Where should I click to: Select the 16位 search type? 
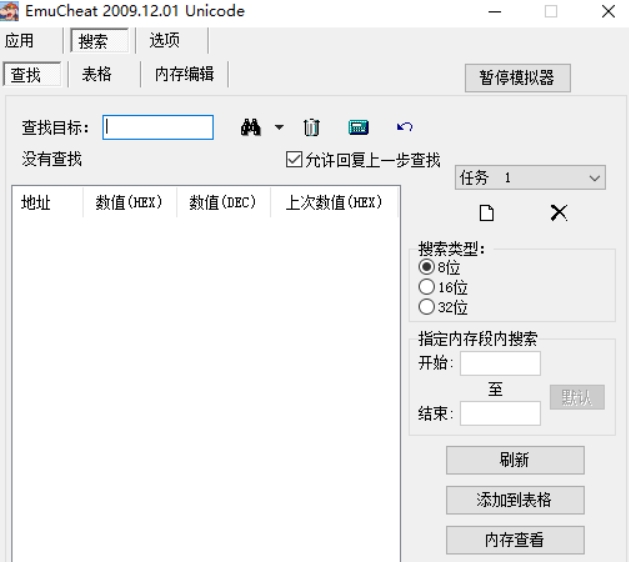[x=426, y=287]
